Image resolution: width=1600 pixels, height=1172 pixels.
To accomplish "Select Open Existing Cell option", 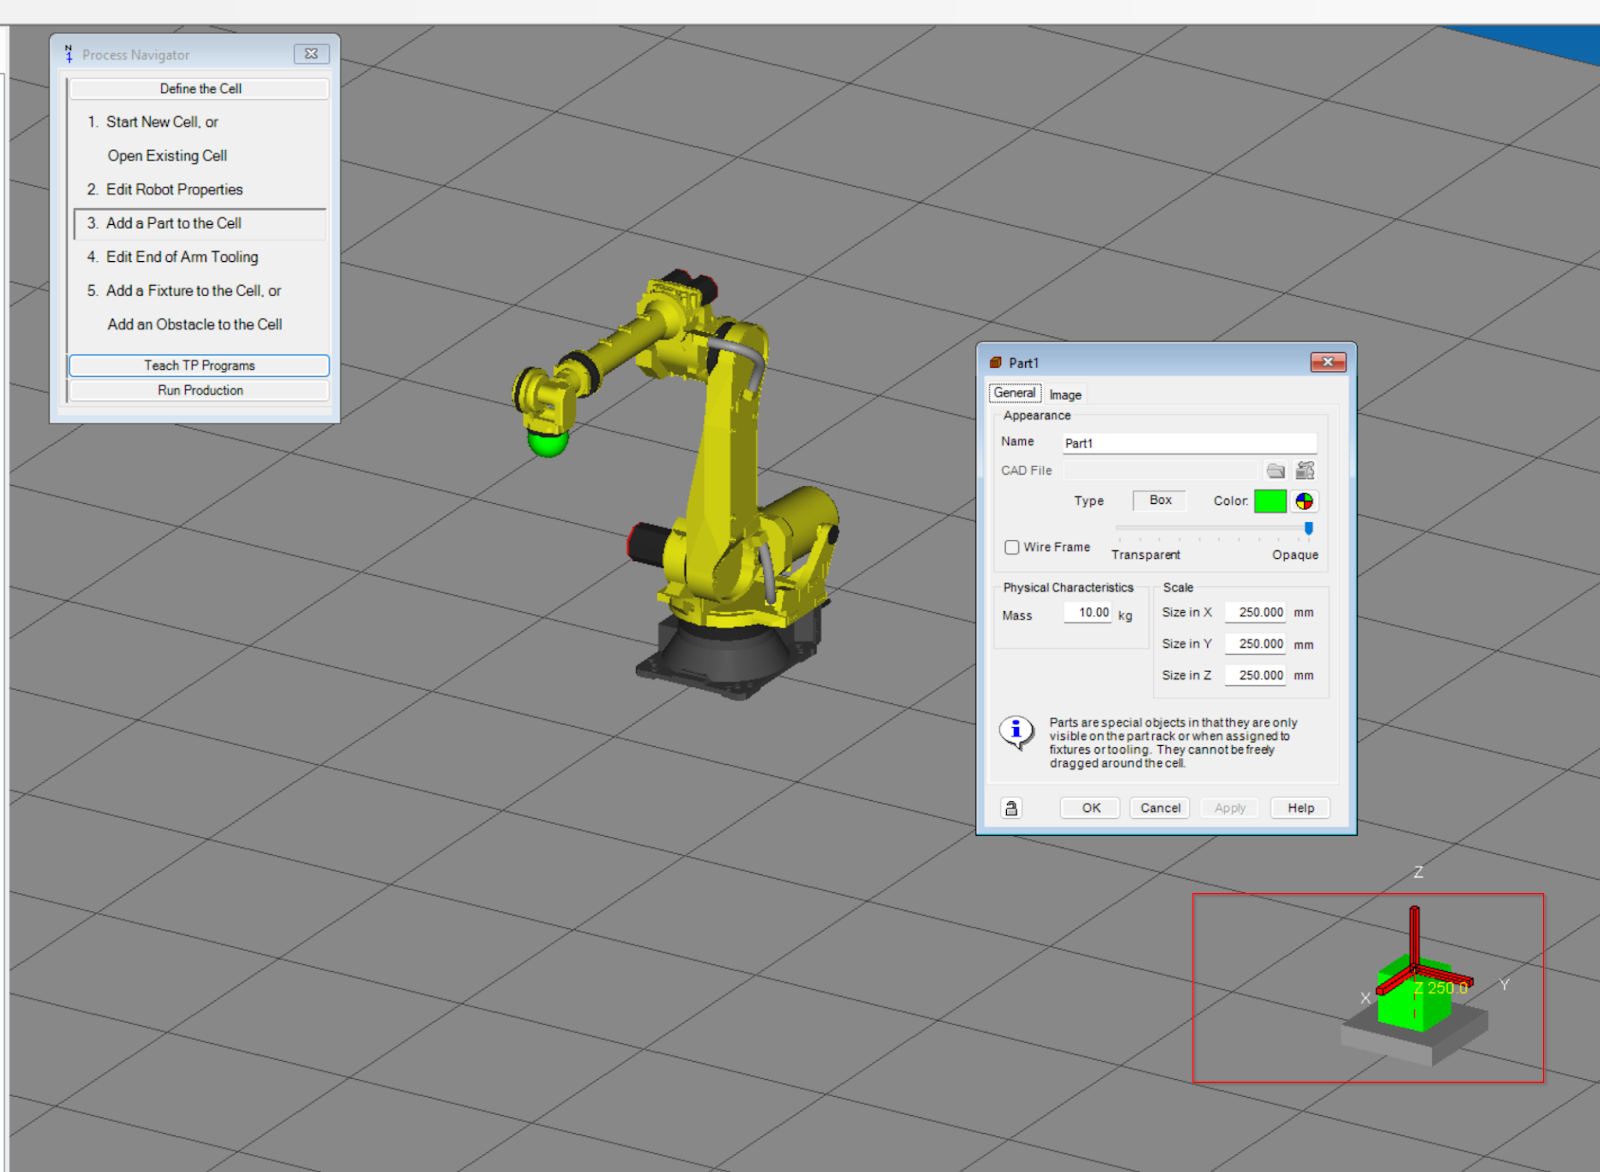I will [x=167, y=156].
